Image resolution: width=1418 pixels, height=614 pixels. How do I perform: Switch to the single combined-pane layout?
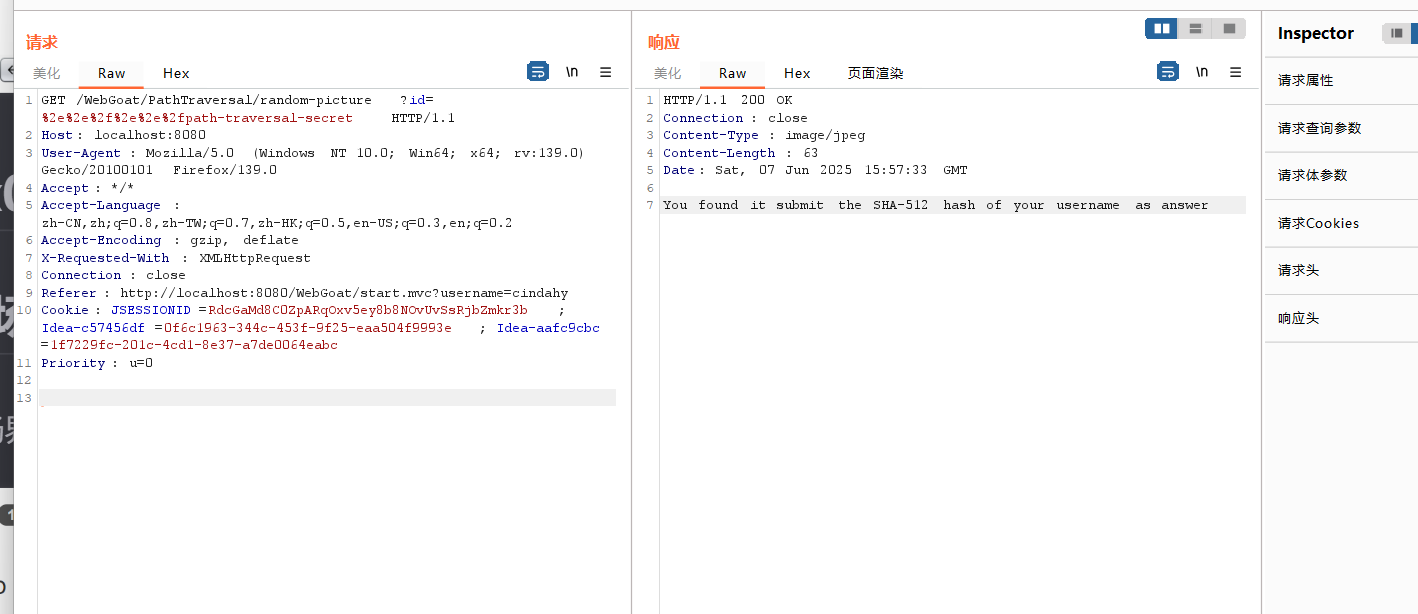(x=1229, y=29)
